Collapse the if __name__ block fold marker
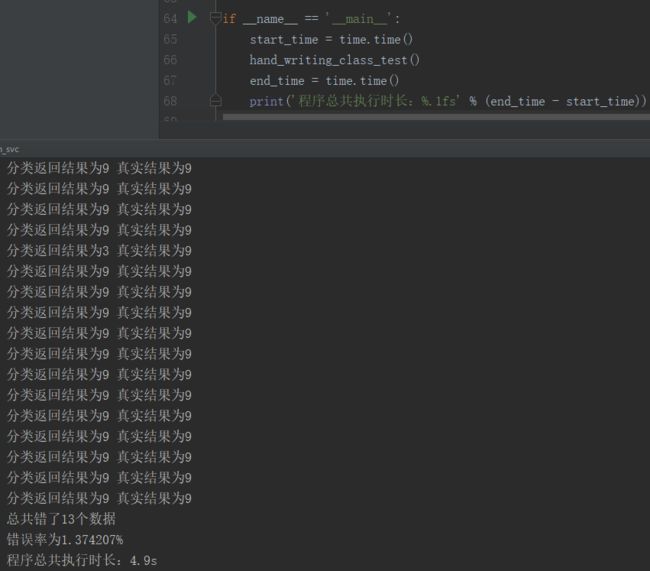 click(x=215, y=18)
